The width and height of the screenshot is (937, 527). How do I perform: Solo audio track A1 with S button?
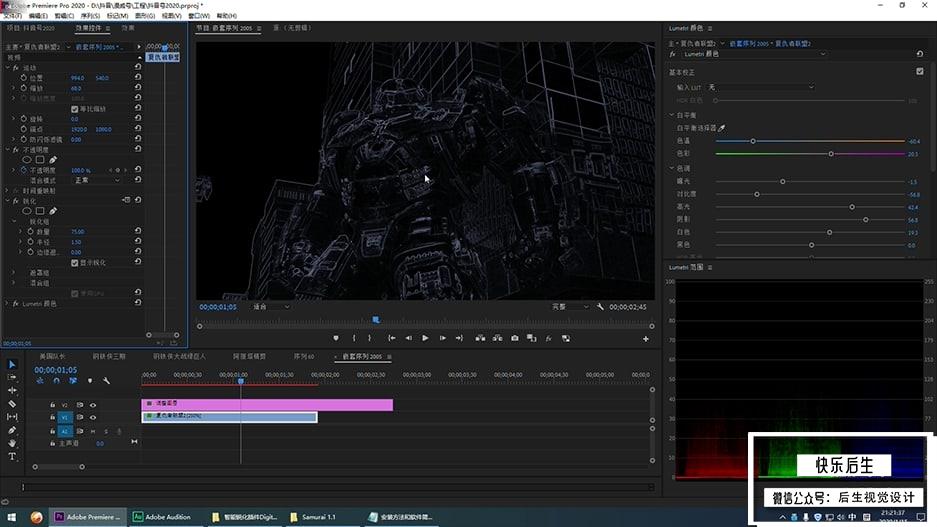106,431
